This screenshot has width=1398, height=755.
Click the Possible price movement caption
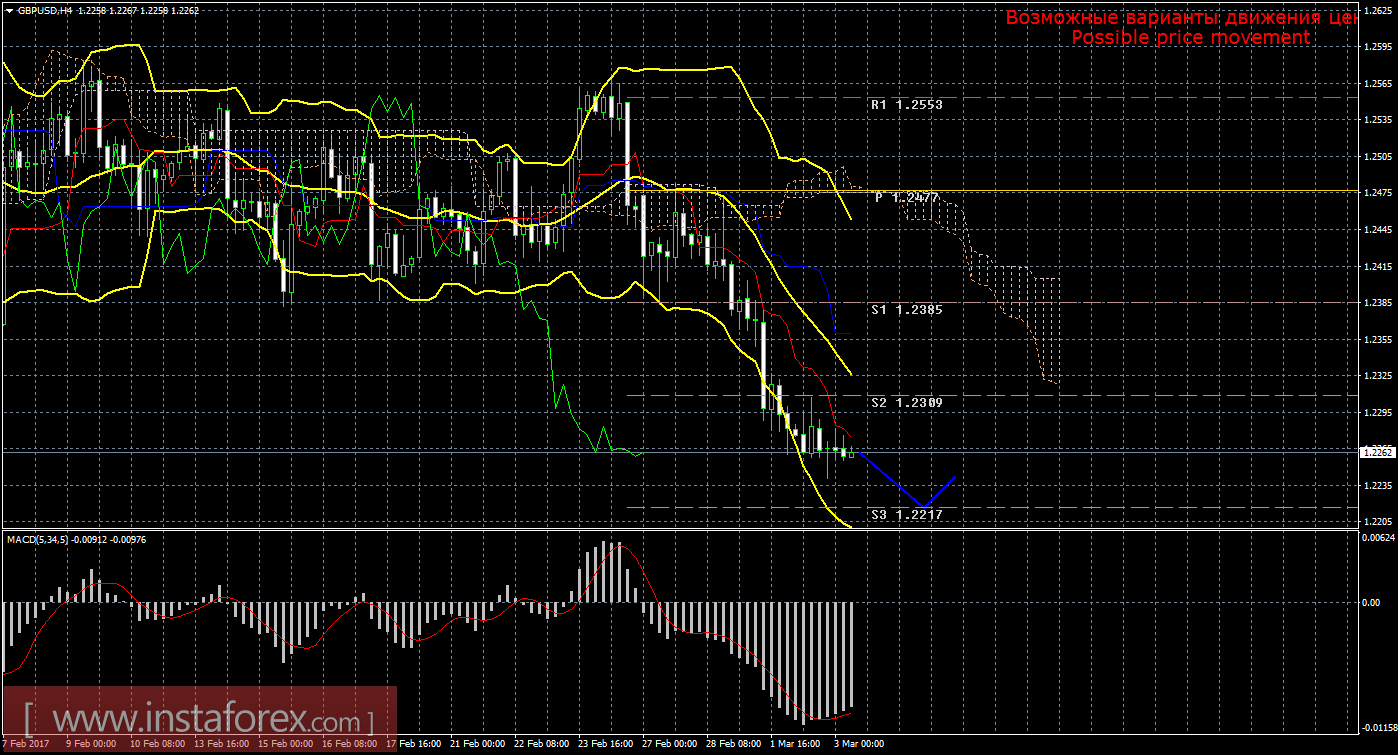[x=1190, y=38]
